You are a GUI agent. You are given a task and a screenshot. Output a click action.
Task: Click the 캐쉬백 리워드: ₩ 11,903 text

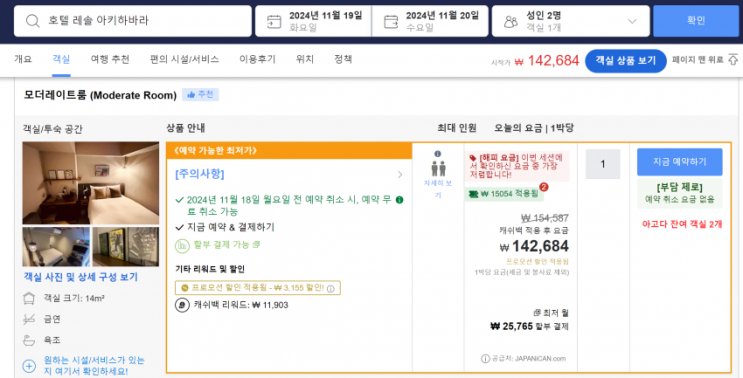point(241,305)
